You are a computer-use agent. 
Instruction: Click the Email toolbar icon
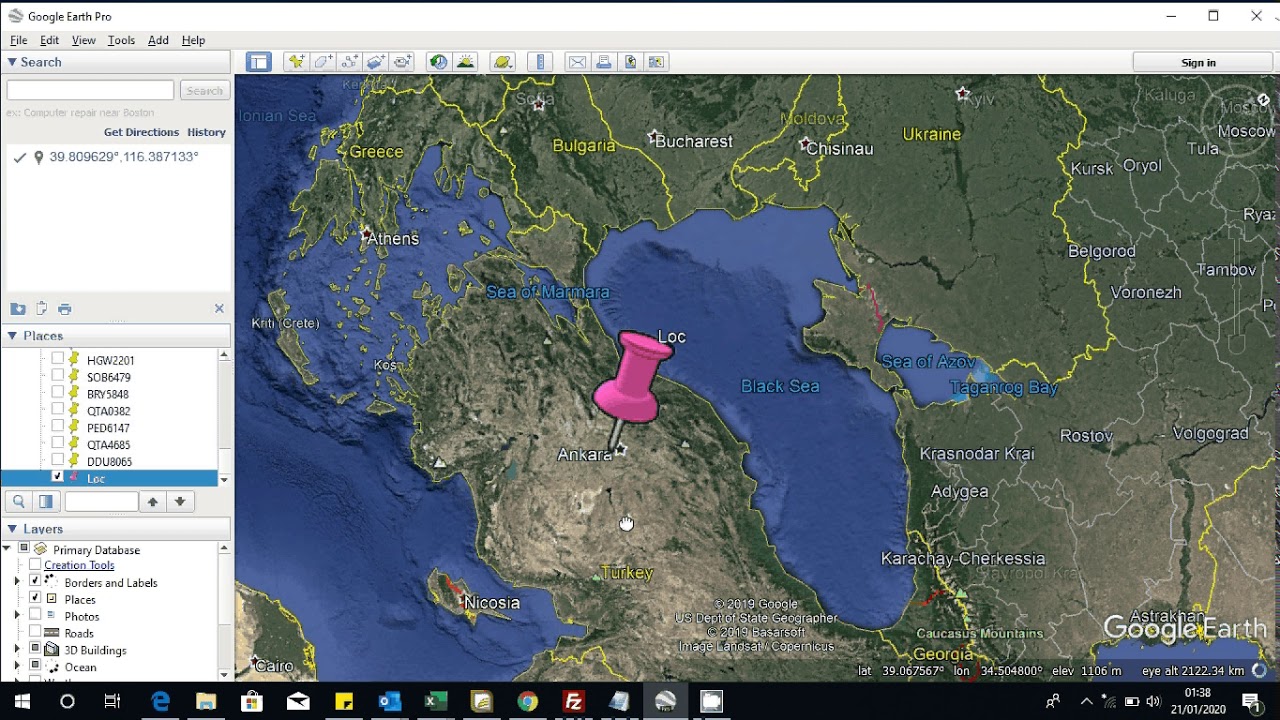(x=577, y=62)
